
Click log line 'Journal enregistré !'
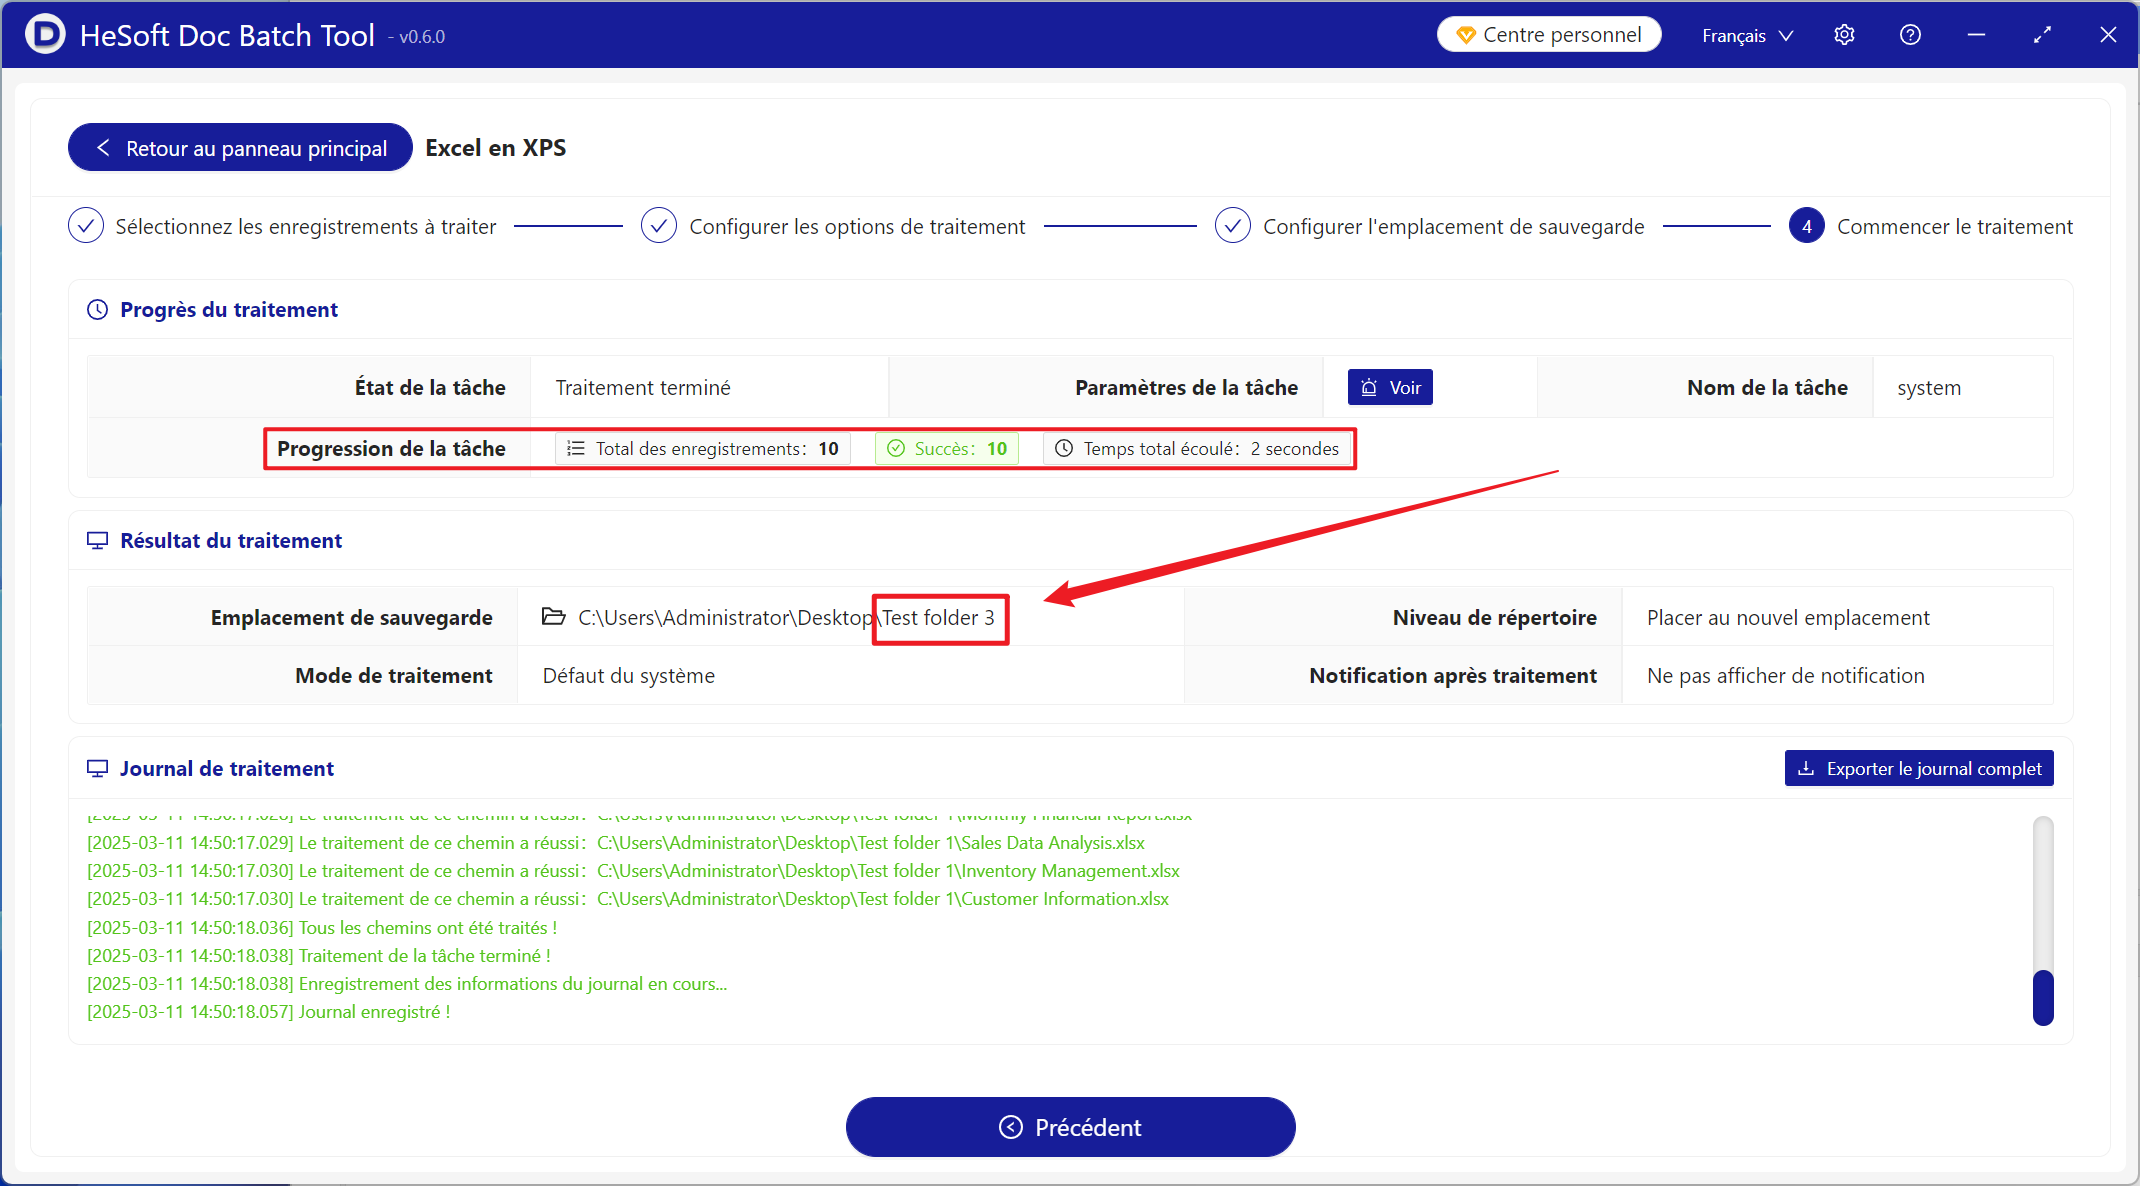click(269, 1012)
